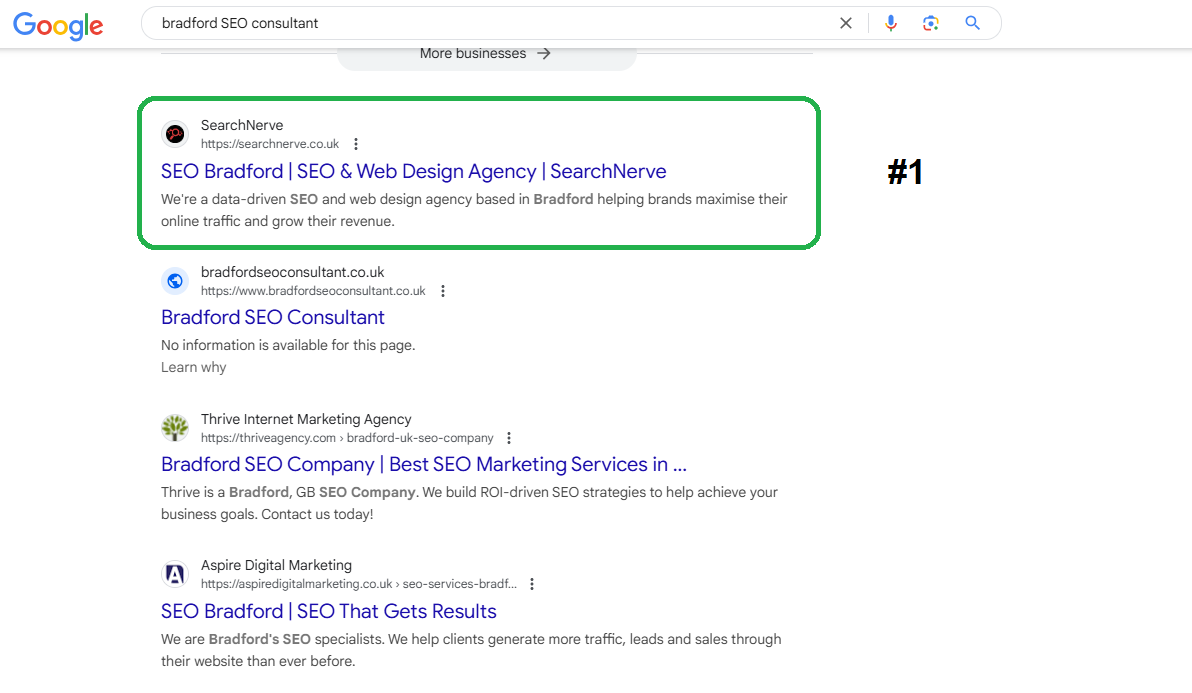This screenshot has height=693, width=1192.
Task: Open three-dot menu beside thriveagency.com URL
Action: point(509,438)
